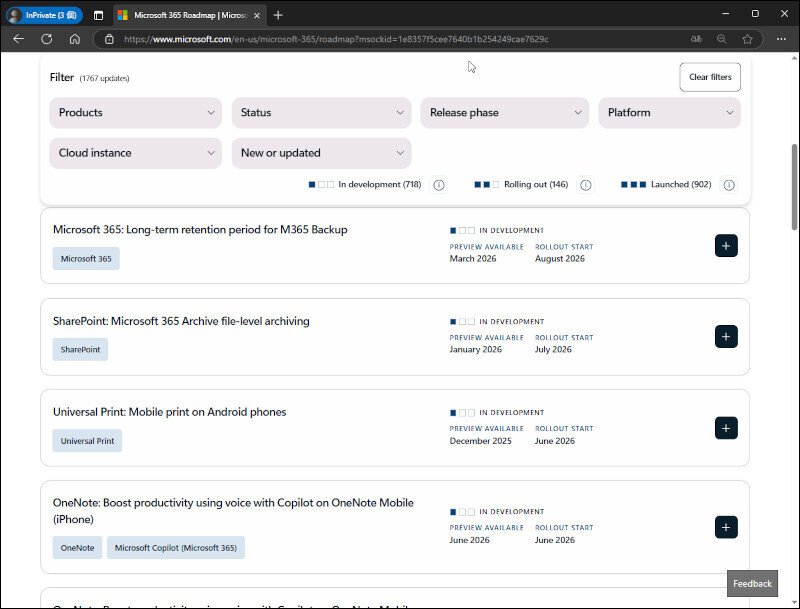
Task: Click title 'SharePoint: Microsoft 365 Archive file-level archiving'
Action: point(181,321)
